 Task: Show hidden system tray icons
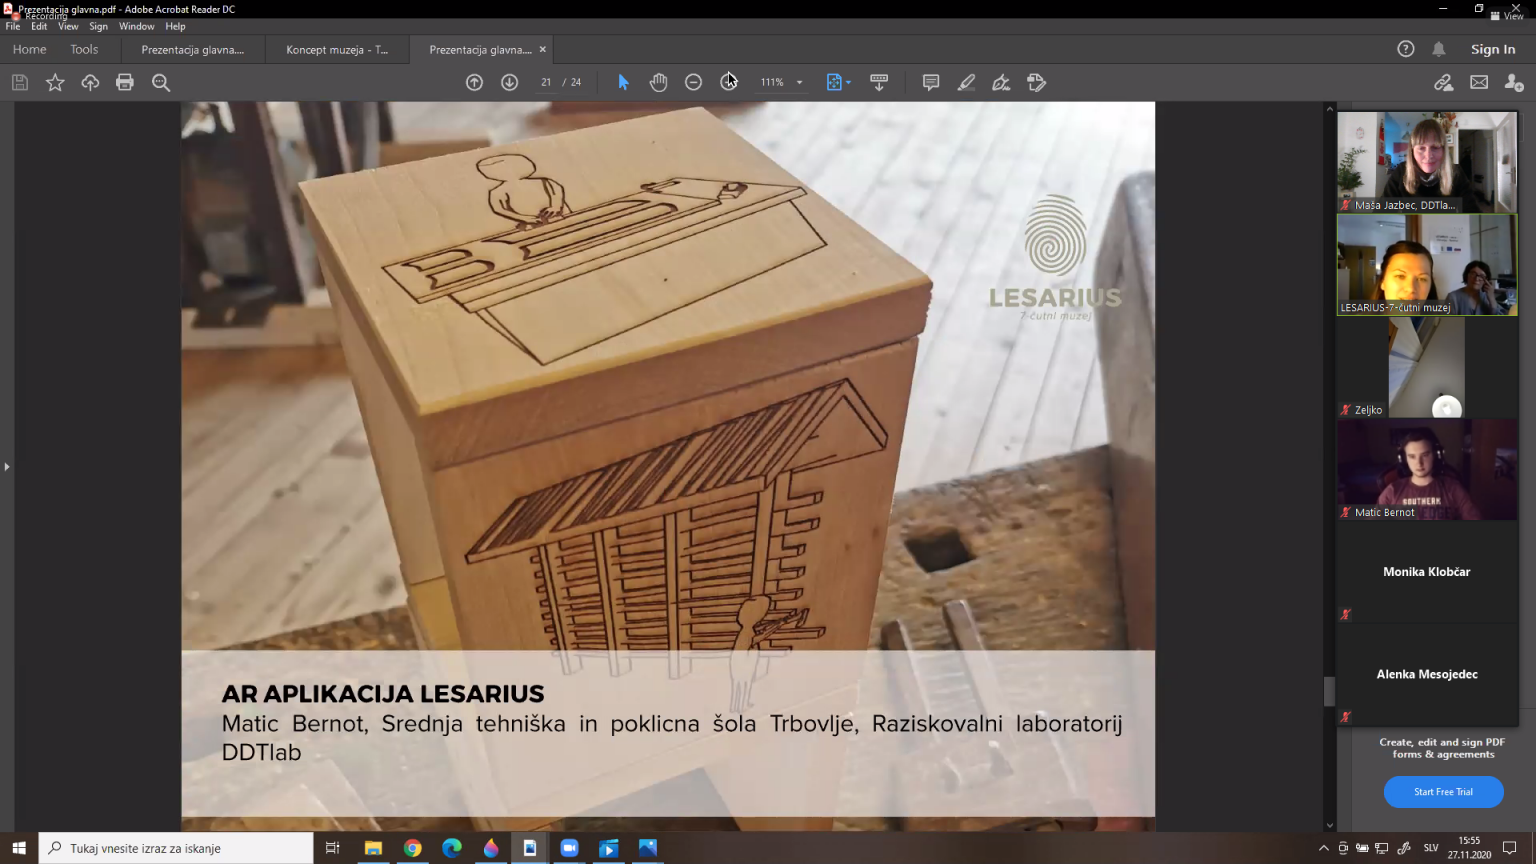coord(1324,848)
